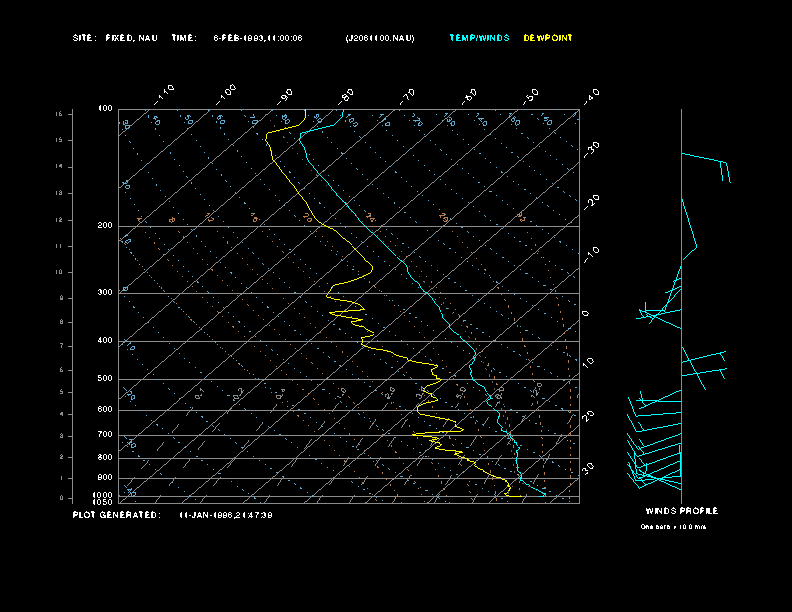Click the PLOT GENERATED: label
792x612 pixels.
(117, 515)
